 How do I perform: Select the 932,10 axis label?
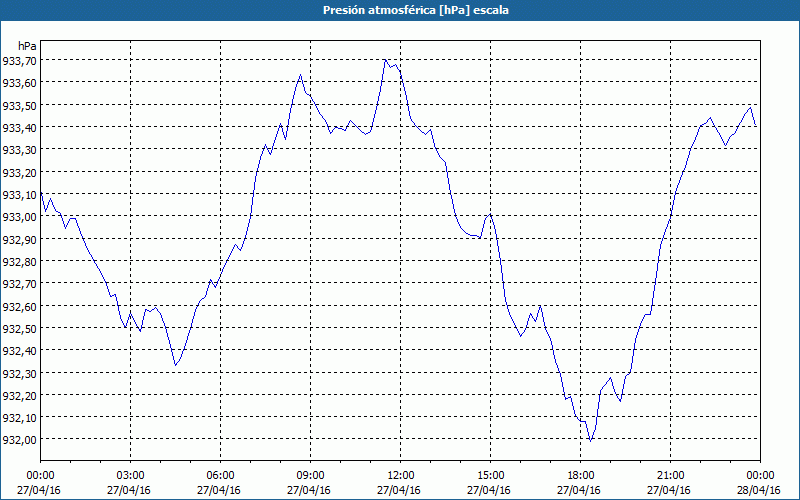point(19,417)
